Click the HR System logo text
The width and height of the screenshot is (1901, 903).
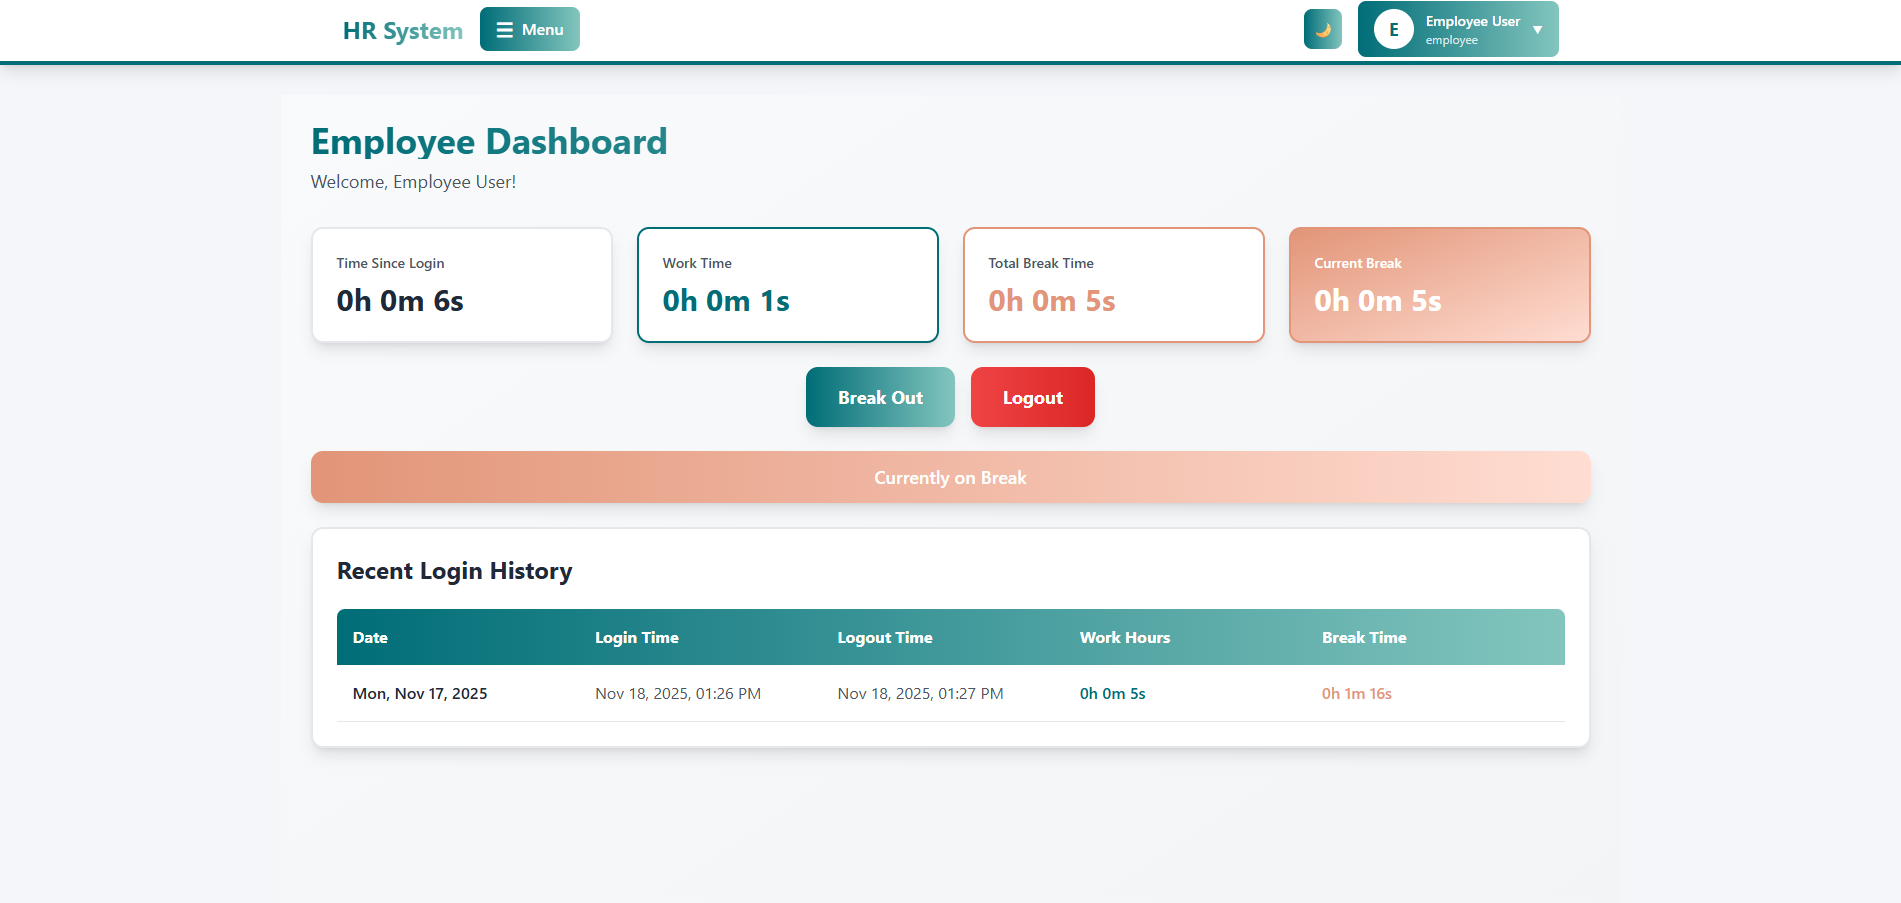coord(403,30)
